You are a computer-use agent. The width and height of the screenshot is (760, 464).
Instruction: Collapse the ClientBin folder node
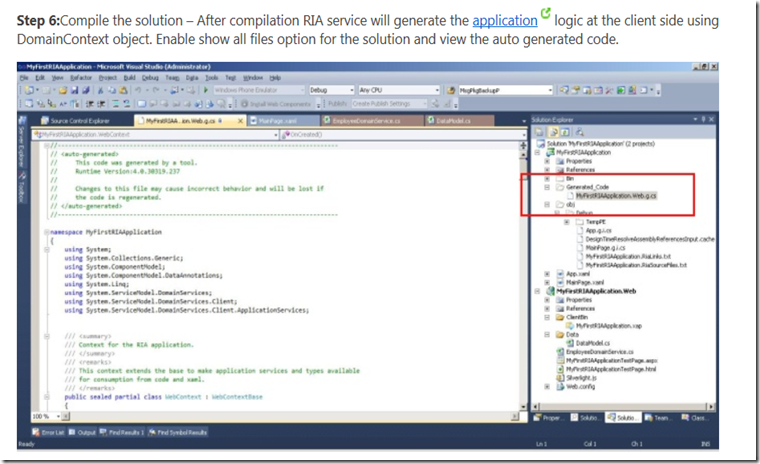pos(547,318)
